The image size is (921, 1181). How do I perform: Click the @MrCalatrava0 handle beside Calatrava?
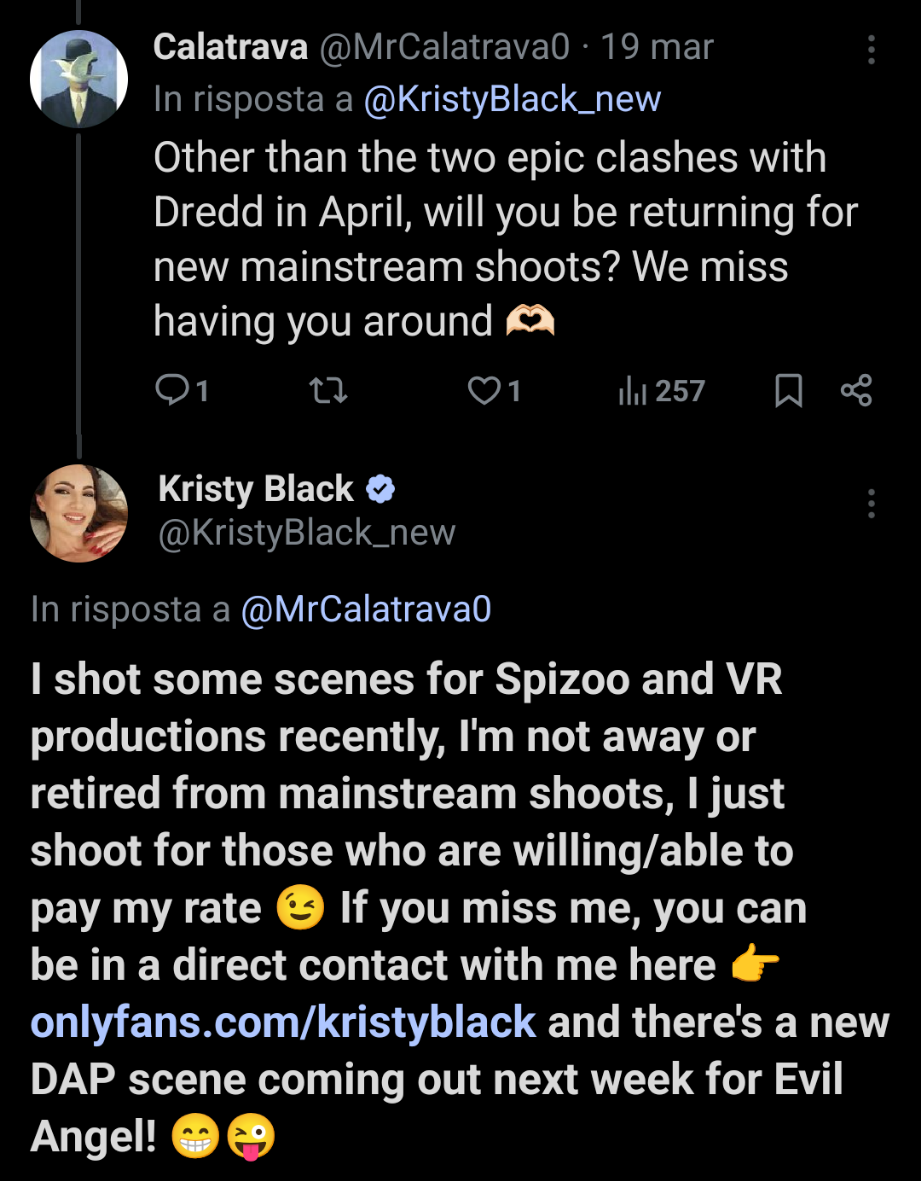[x=444, y=46]
